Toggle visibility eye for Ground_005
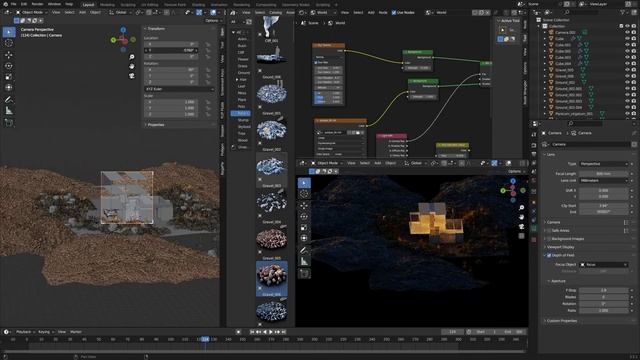This screenshot has height=360, width=640. 627,70
